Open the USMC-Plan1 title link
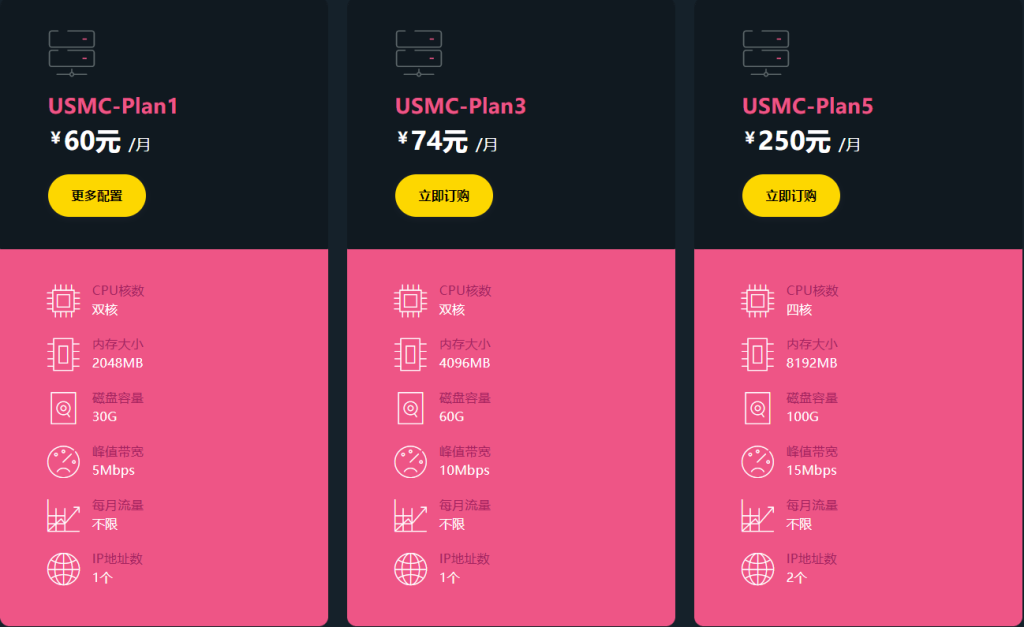 [x=113, y=106]
